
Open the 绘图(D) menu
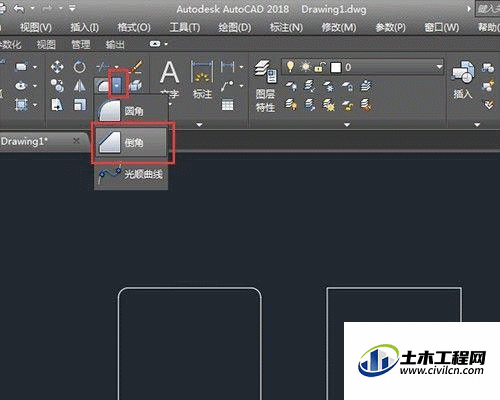point(235,27)
